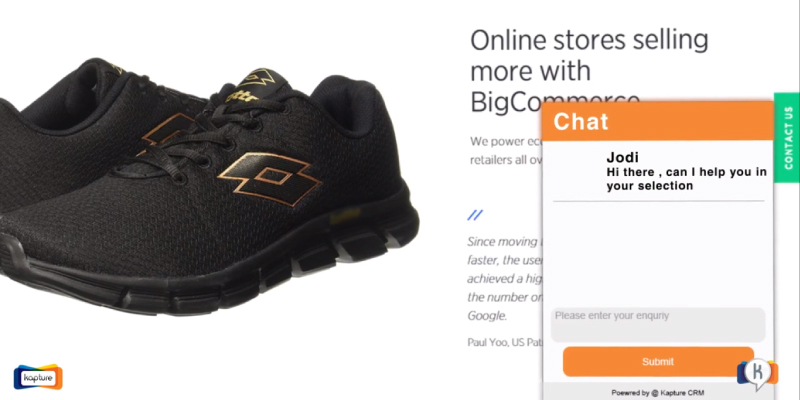Click the 'BigCommerce' word in the heading
Screen dimensions: 800x400
tap(555, 103)
